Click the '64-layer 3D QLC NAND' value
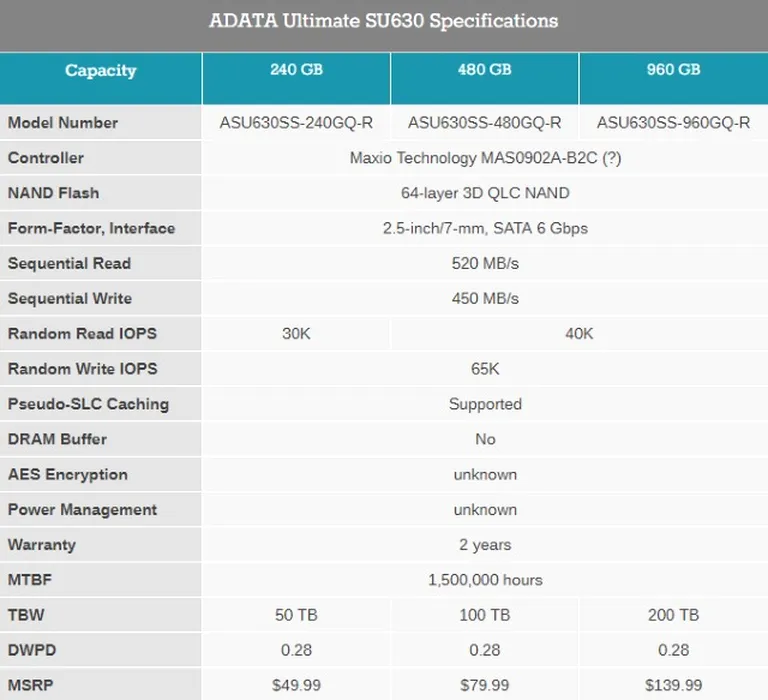768x700 pixels. tap(485, 193)
